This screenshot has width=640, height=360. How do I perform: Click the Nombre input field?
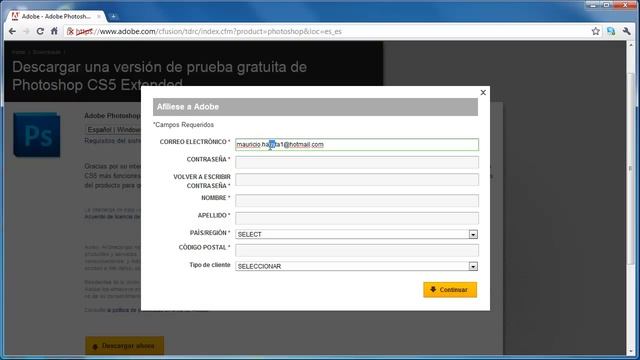coord(357,200)
